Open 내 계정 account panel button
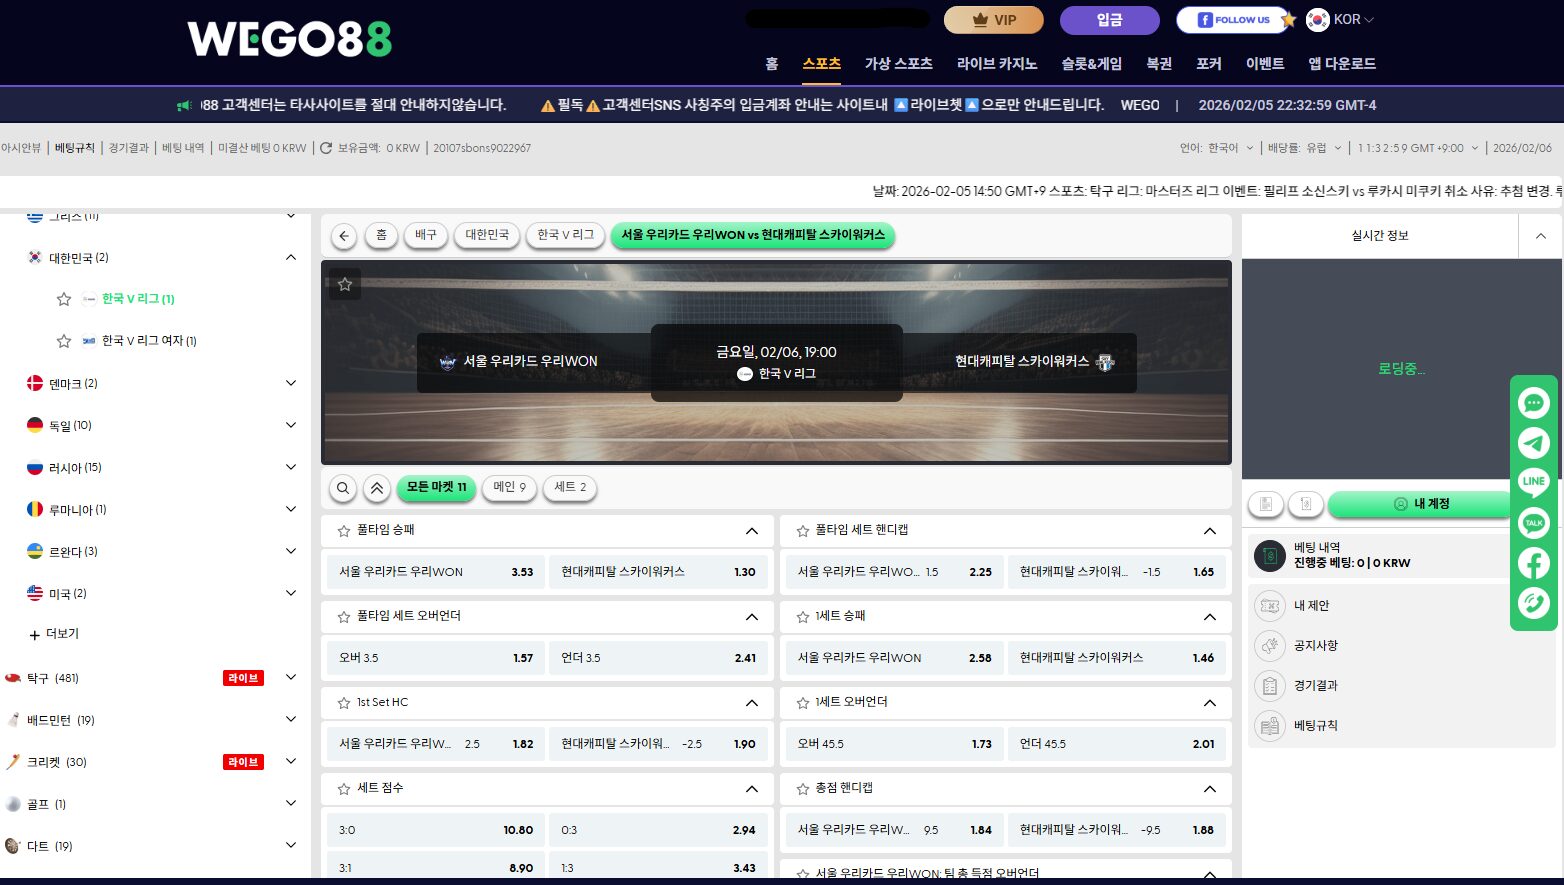The image size is (1564, 885). [1418, 504]
